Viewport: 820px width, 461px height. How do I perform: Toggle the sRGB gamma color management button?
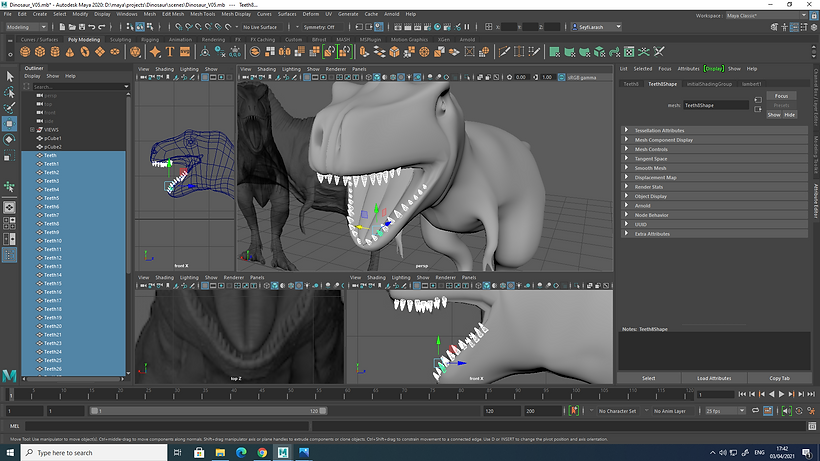561,77
